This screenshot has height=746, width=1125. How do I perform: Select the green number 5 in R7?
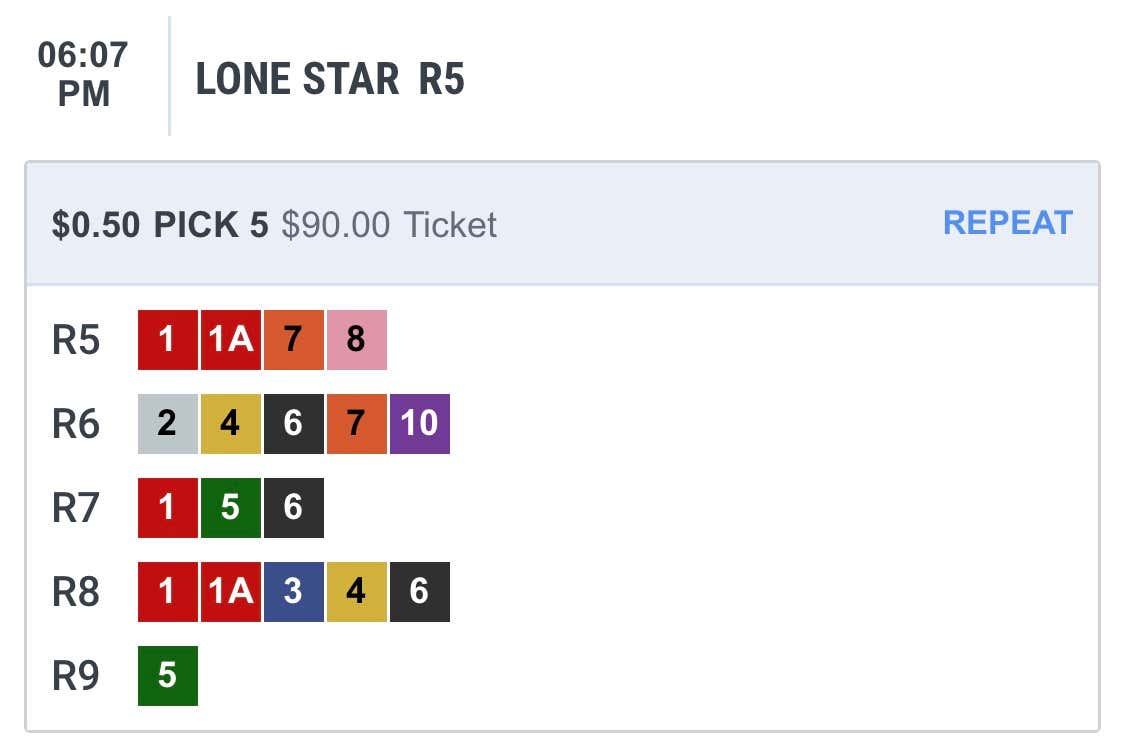click(x=231, y=508)
